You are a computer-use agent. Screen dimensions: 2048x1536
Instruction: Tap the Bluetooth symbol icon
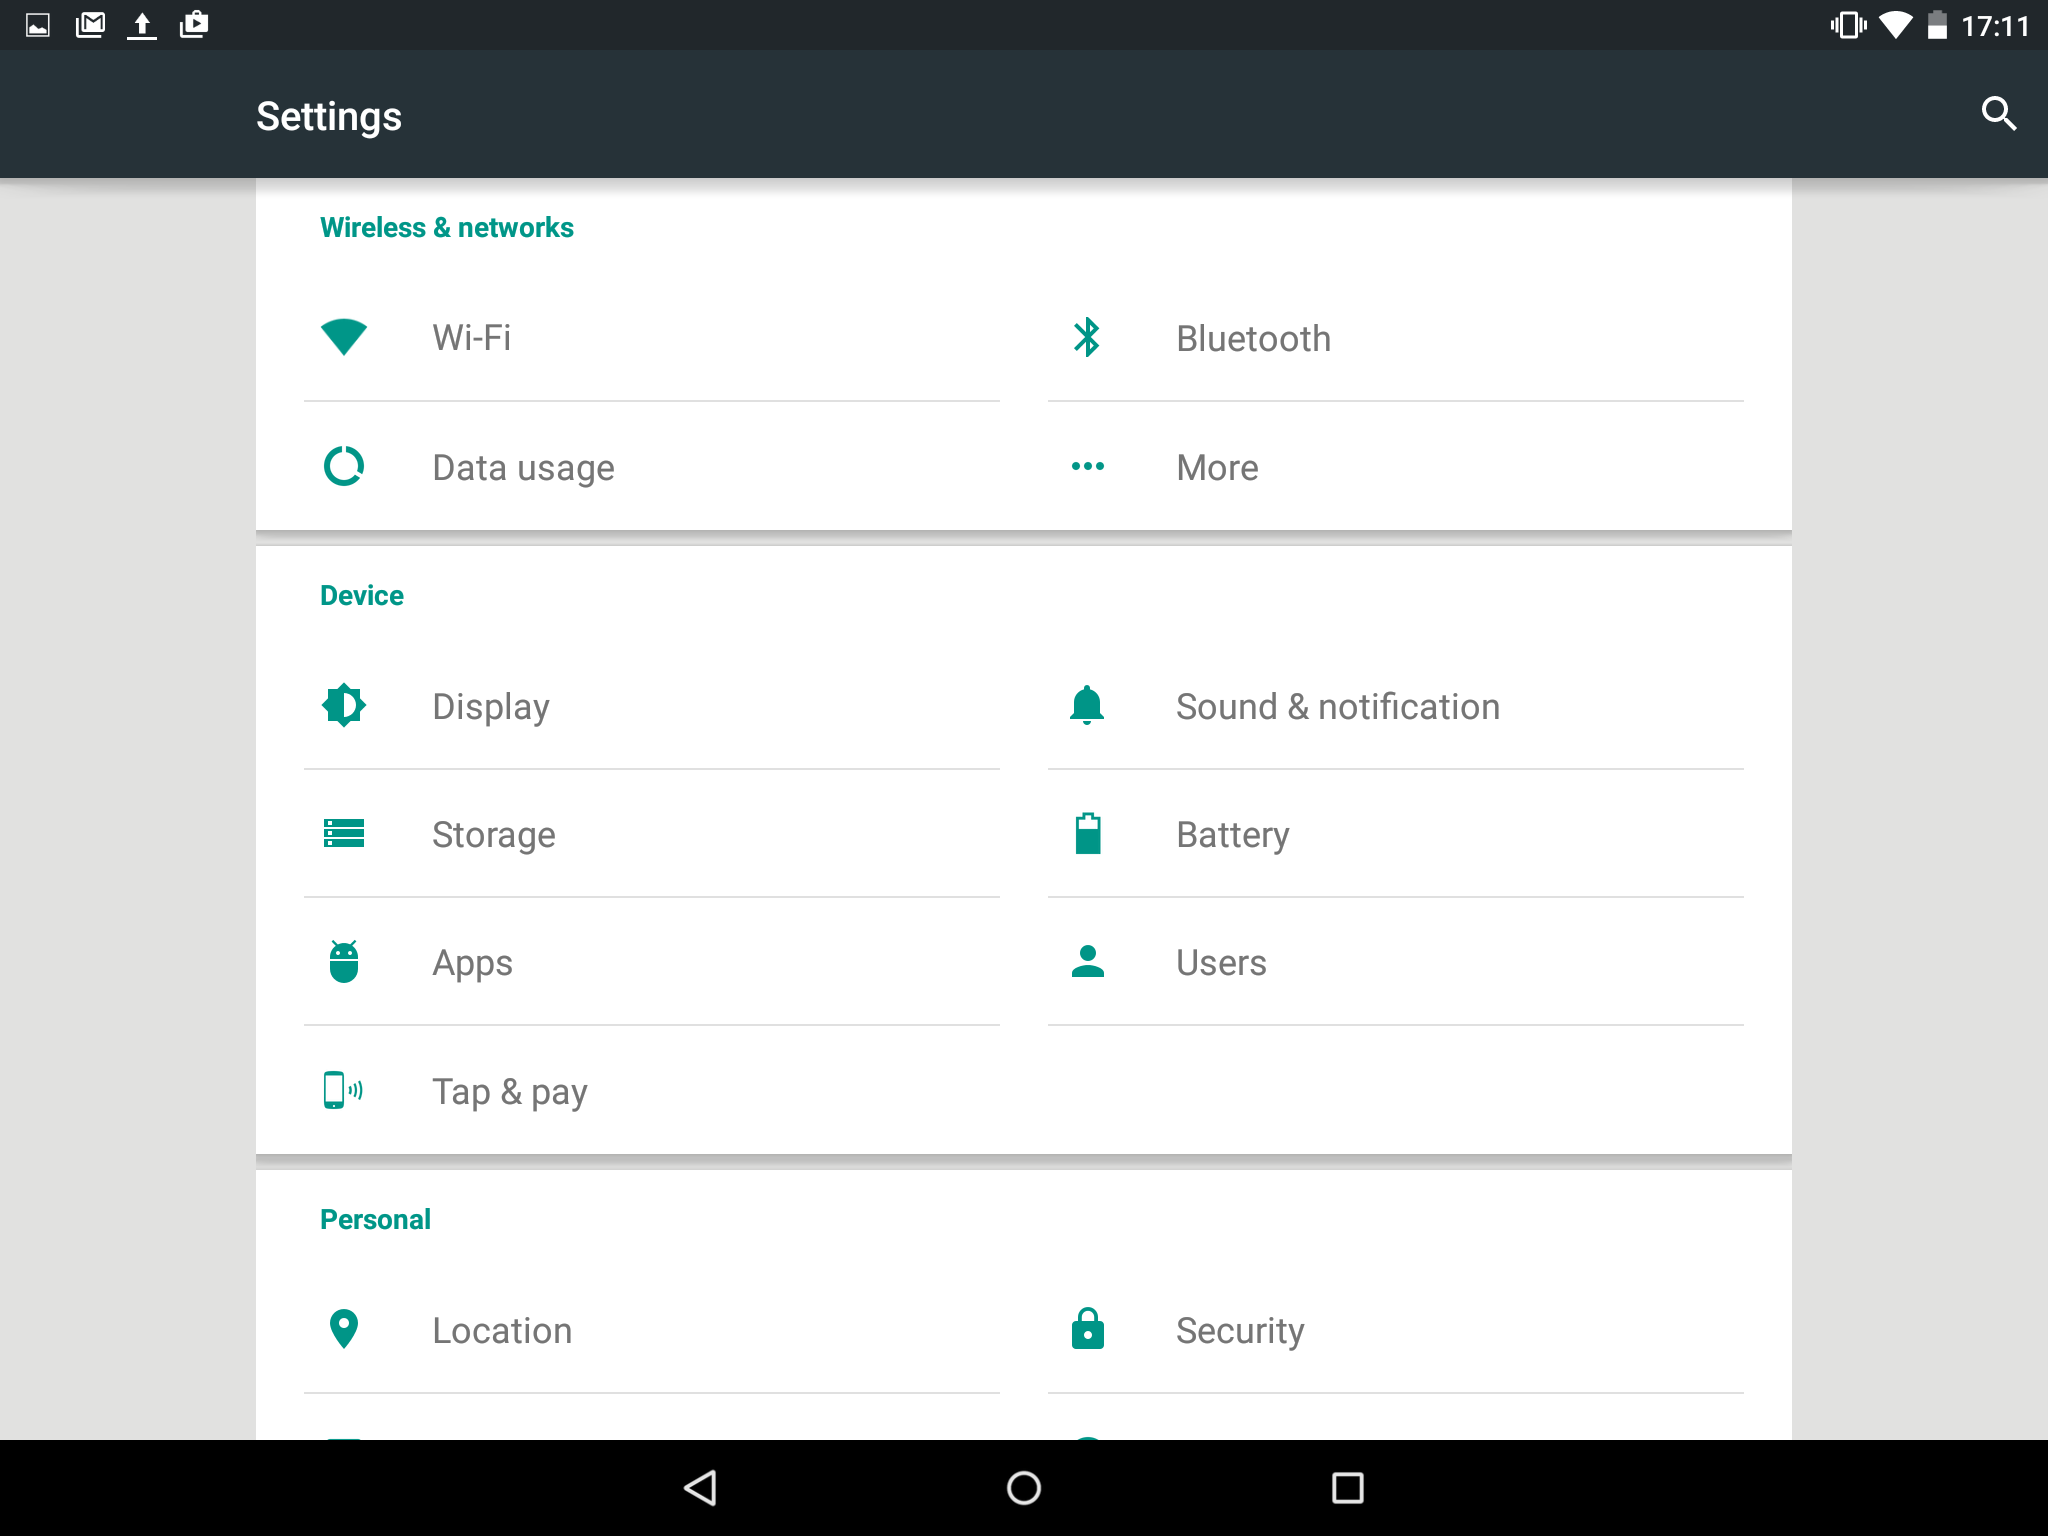tap(1087, 338)
